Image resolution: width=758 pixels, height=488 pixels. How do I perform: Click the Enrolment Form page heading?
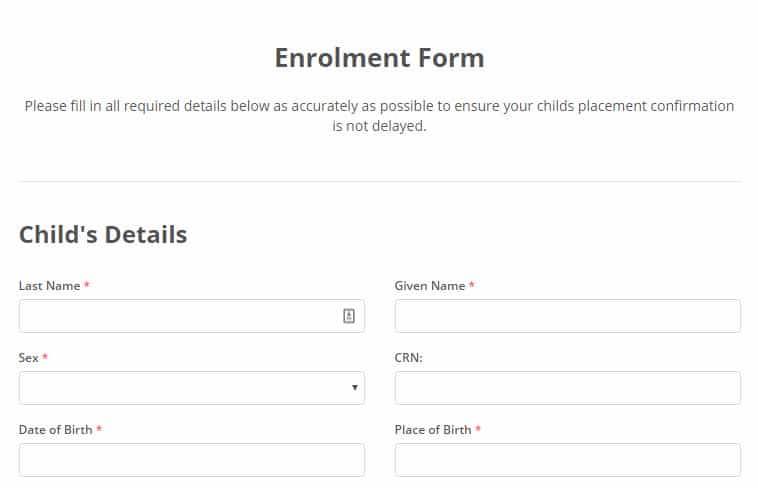[379, 58]
